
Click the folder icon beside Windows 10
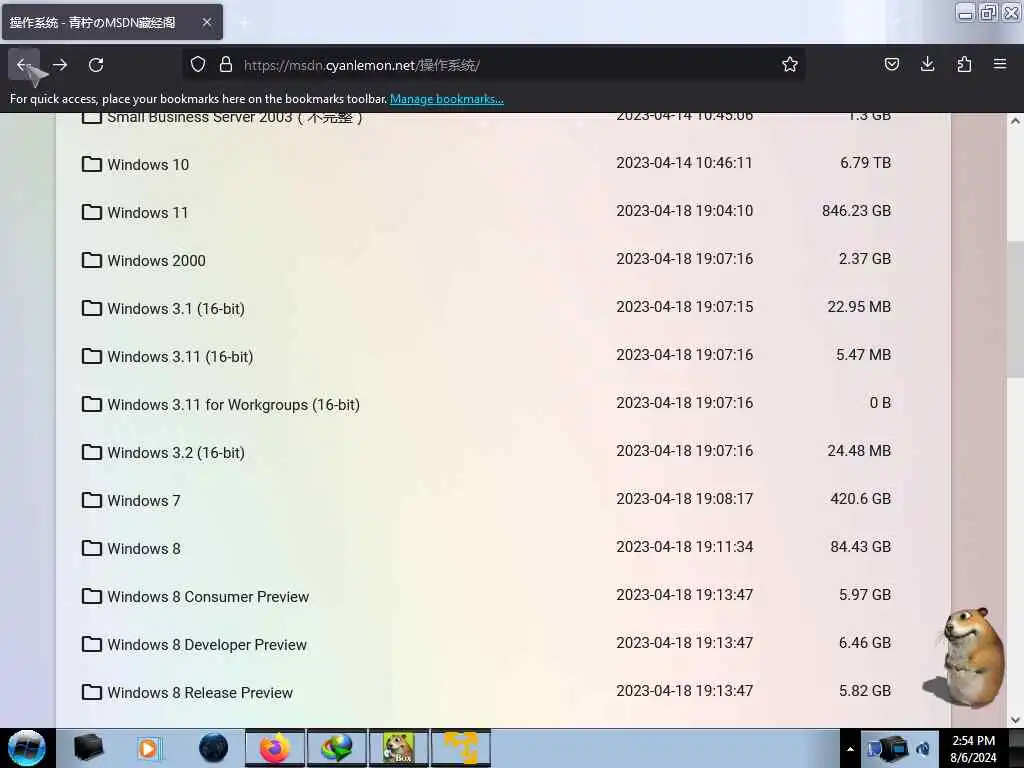pyautogui.click(x=91, y=164)
